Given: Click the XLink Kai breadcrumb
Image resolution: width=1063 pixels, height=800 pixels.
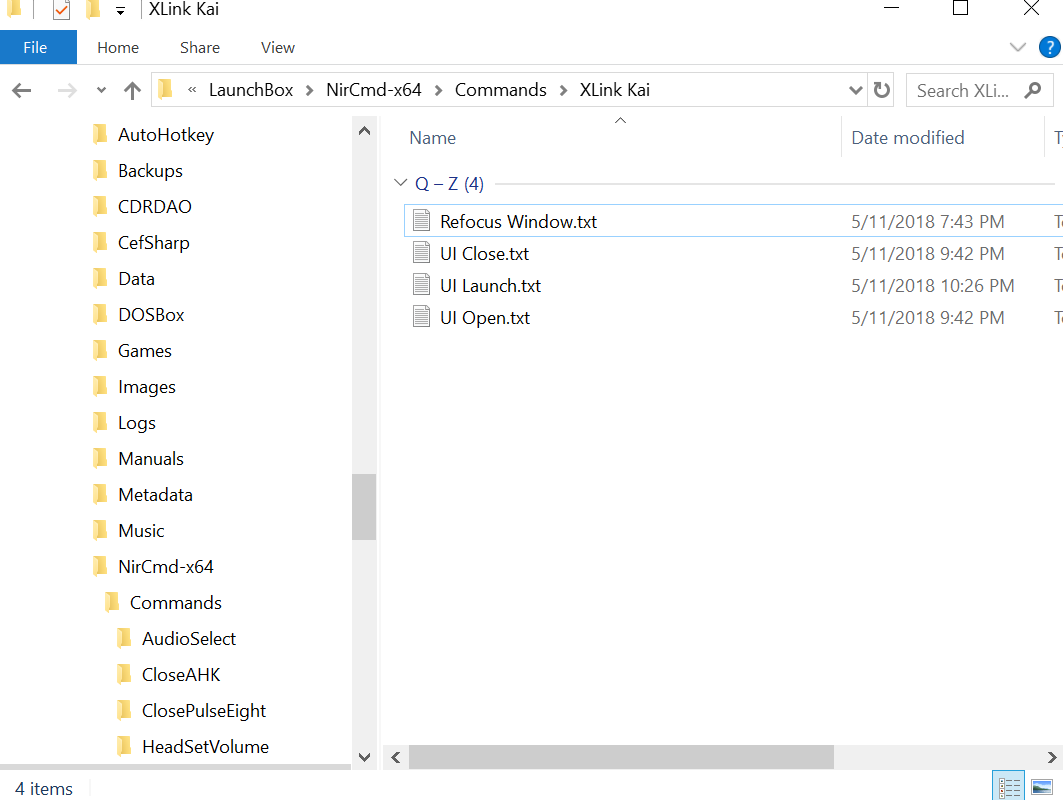Looking at the screenshot, I should point(614,90).
